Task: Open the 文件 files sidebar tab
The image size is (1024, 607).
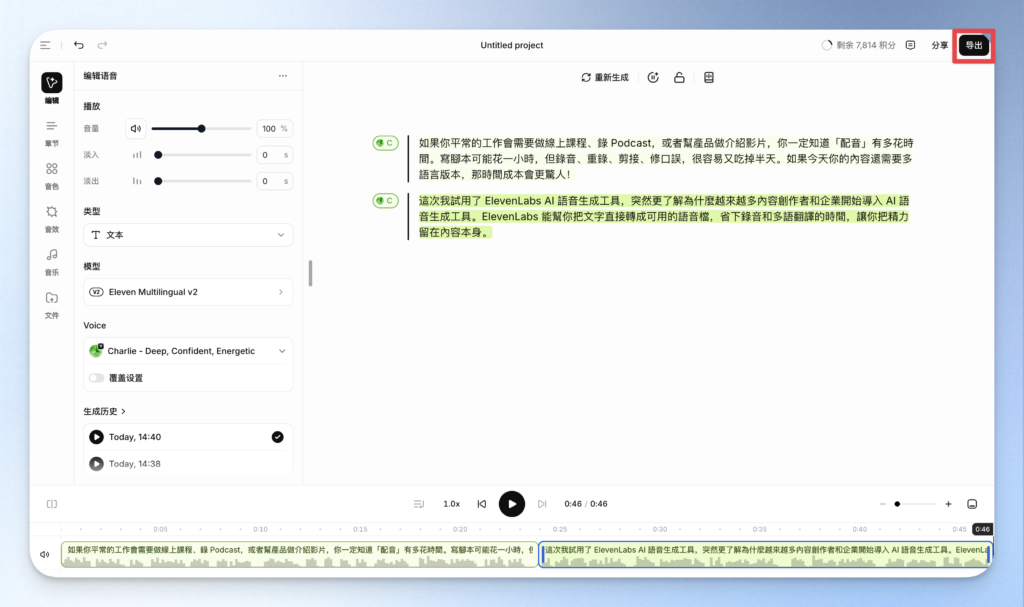Action: click(52, 305)
